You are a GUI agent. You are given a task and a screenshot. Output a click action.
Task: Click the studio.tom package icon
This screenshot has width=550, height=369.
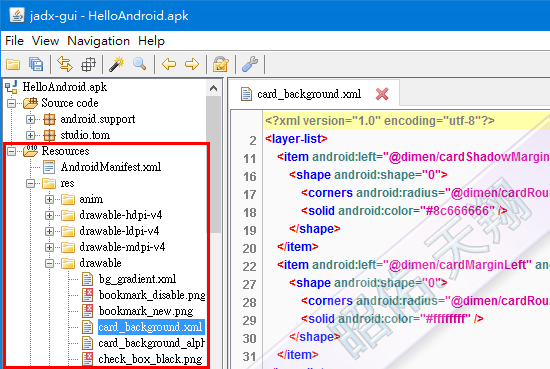pyautogui.click(x=49, y=135)
